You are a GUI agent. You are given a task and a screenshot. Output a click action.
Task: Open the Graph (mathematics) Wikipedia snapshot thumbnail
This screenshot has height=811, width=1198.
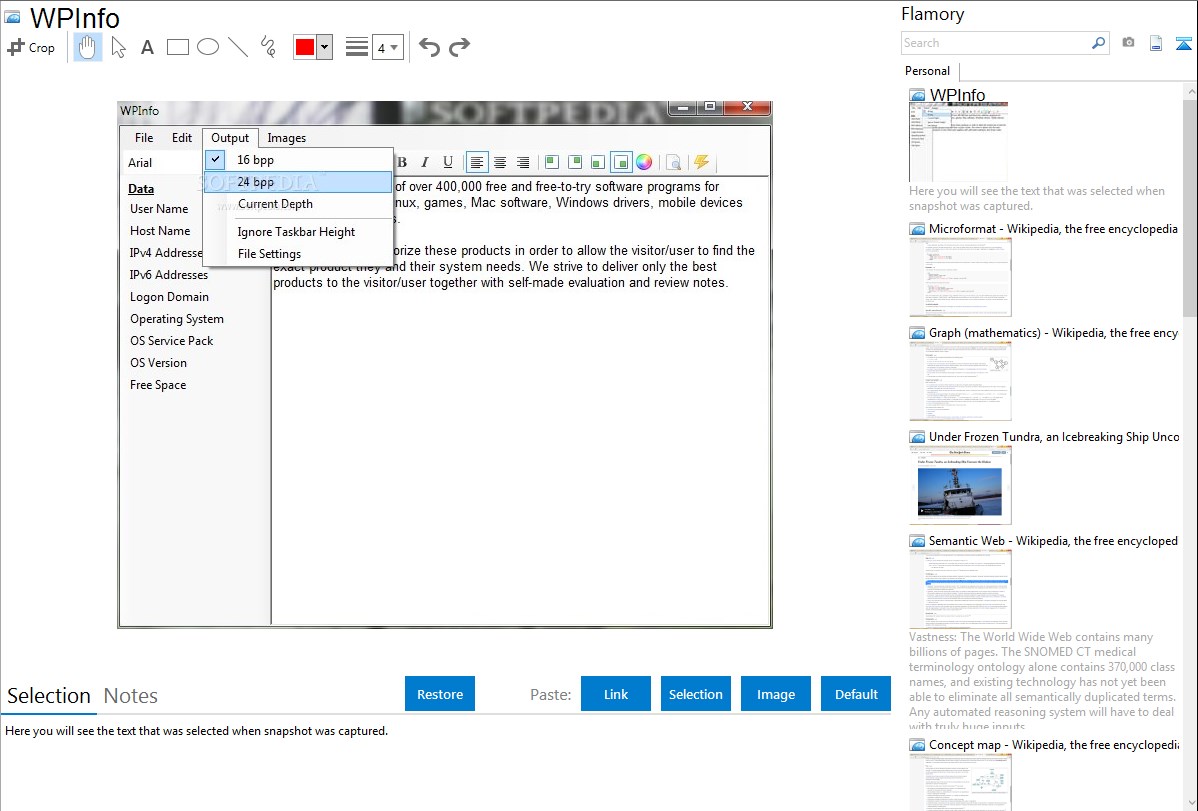(x=960, y=381)
